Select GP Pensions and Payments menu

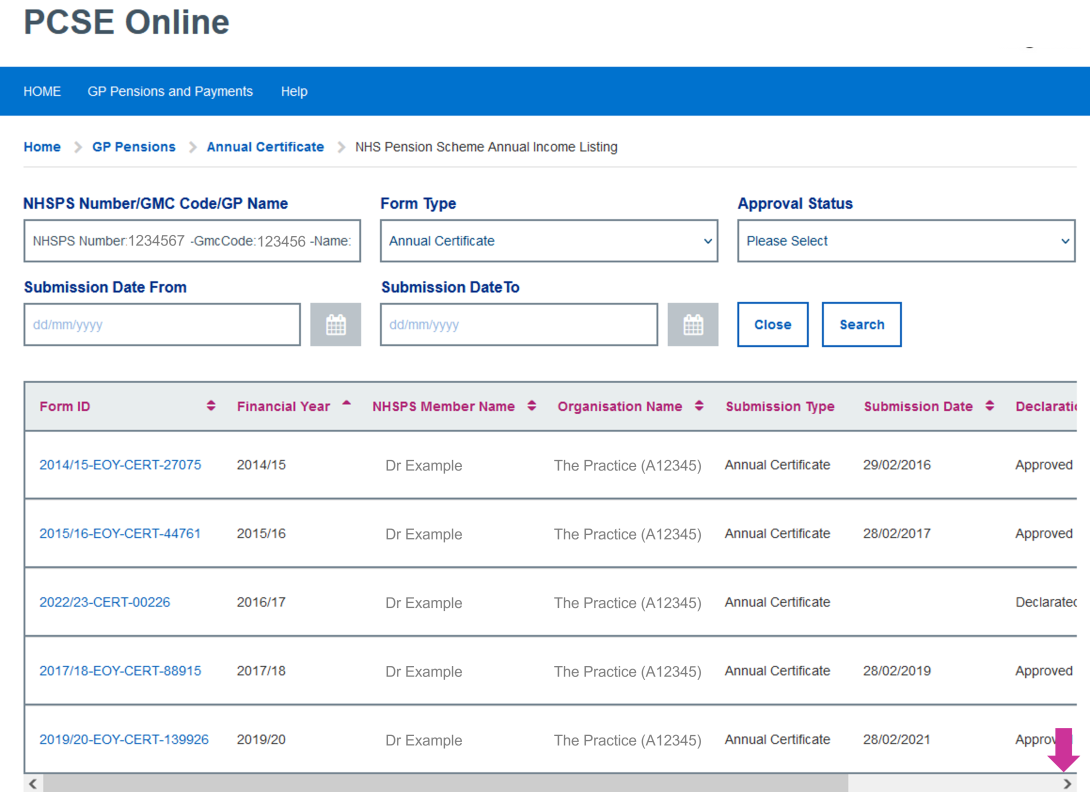pyautogui.click(x=170, y=91)
